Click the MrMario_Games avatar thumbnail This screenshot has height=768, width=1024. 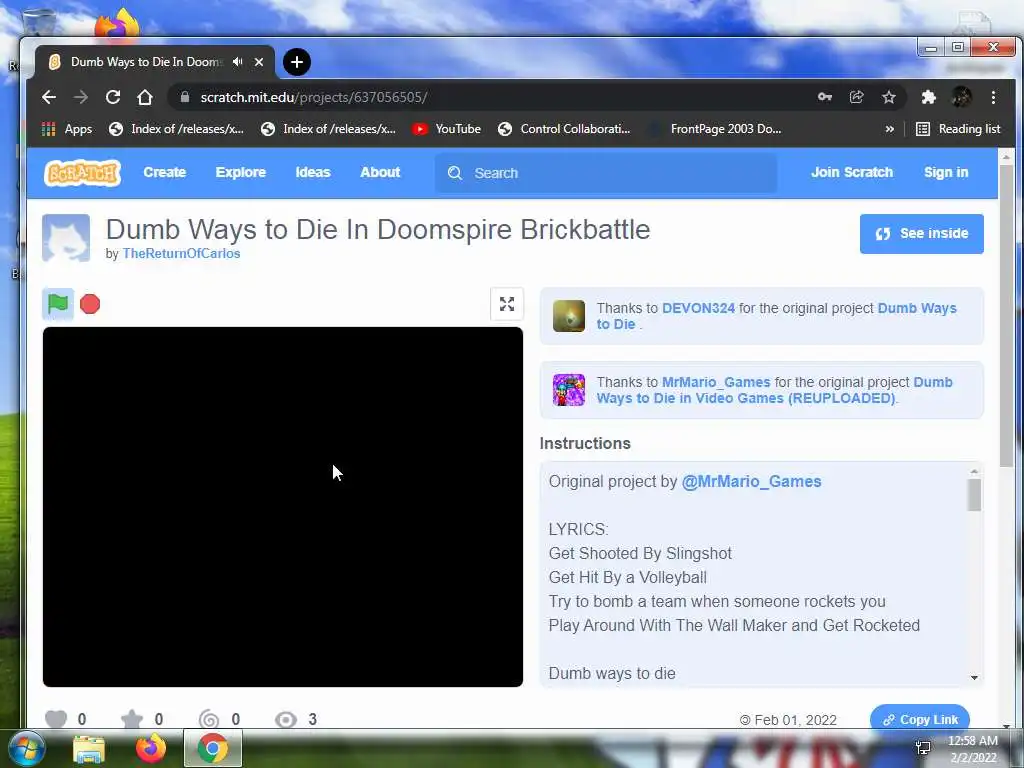pos(569,390)
